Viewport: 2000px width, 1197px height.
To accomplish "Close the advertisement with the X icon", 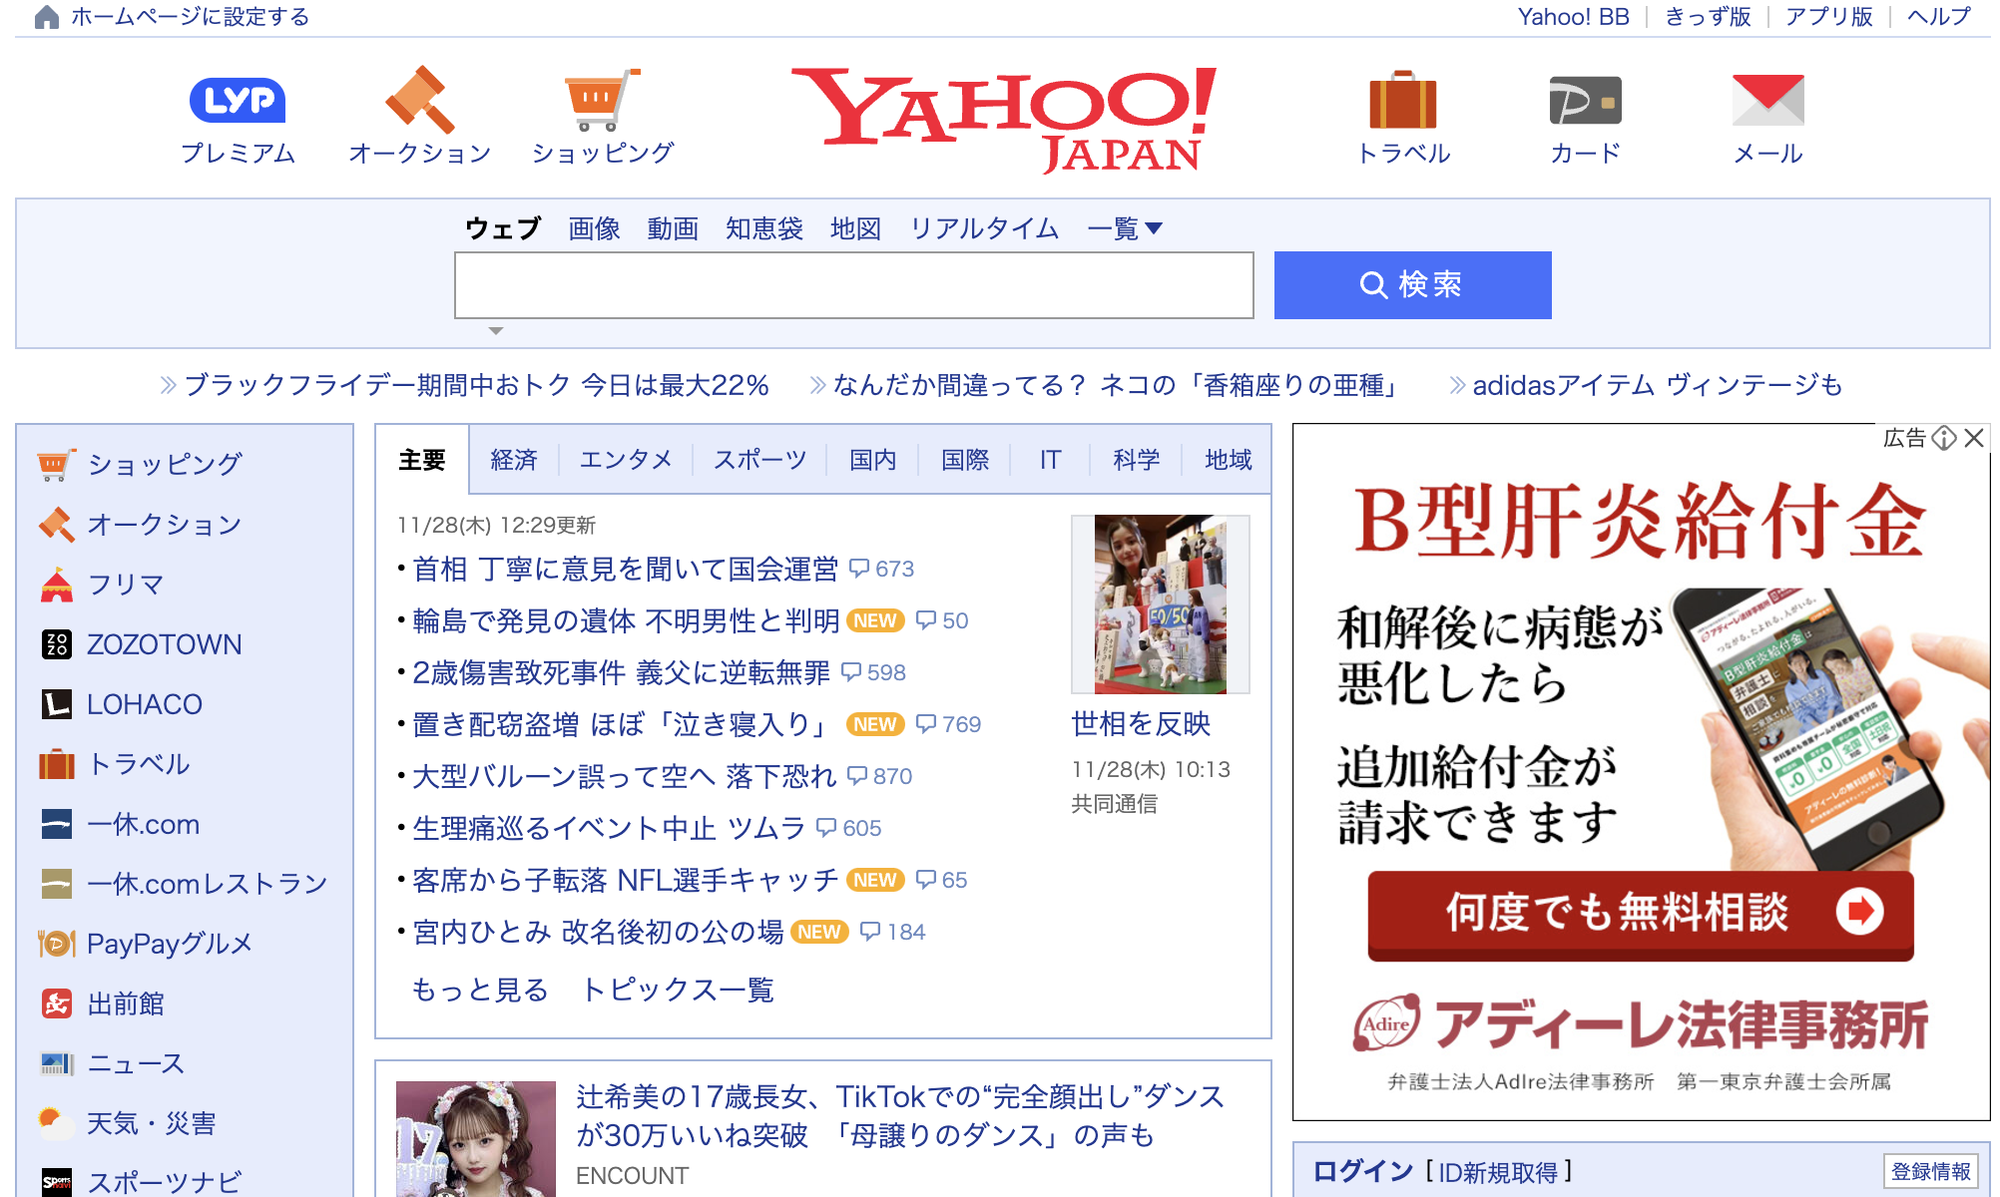I will (x=1973, y=438).
